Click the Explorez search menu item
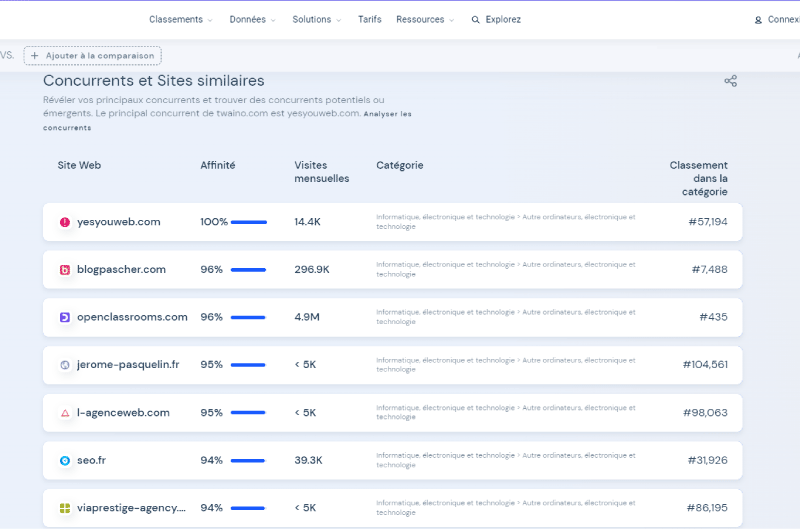The image size is (800, 530). [496, 19]
